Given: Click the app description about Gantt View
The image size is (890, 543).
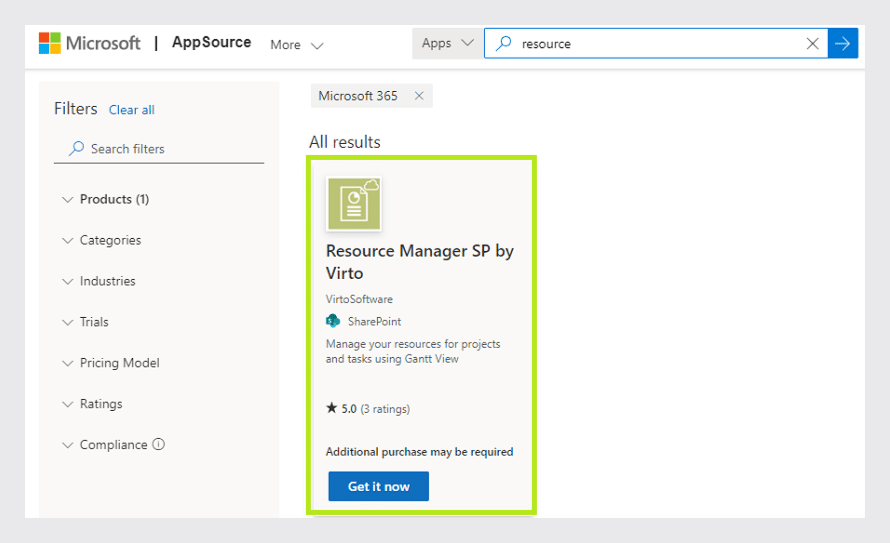Looking at the screenshot, I should (413, 351).
